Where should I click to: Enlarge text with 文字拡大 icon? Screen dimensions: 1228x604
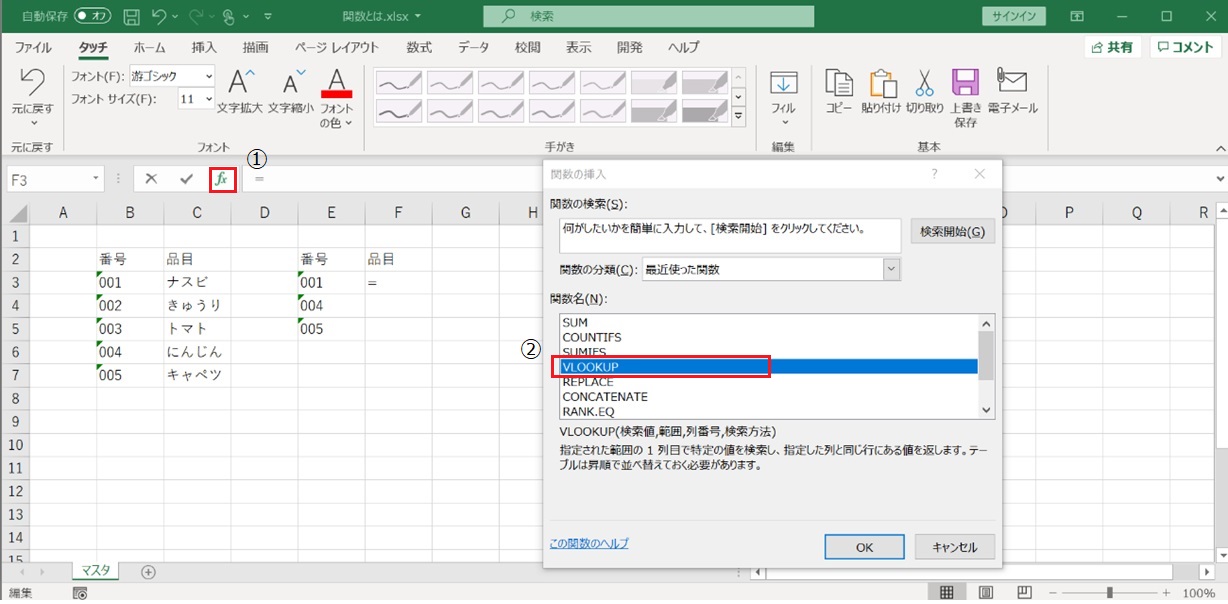point(241,84)
